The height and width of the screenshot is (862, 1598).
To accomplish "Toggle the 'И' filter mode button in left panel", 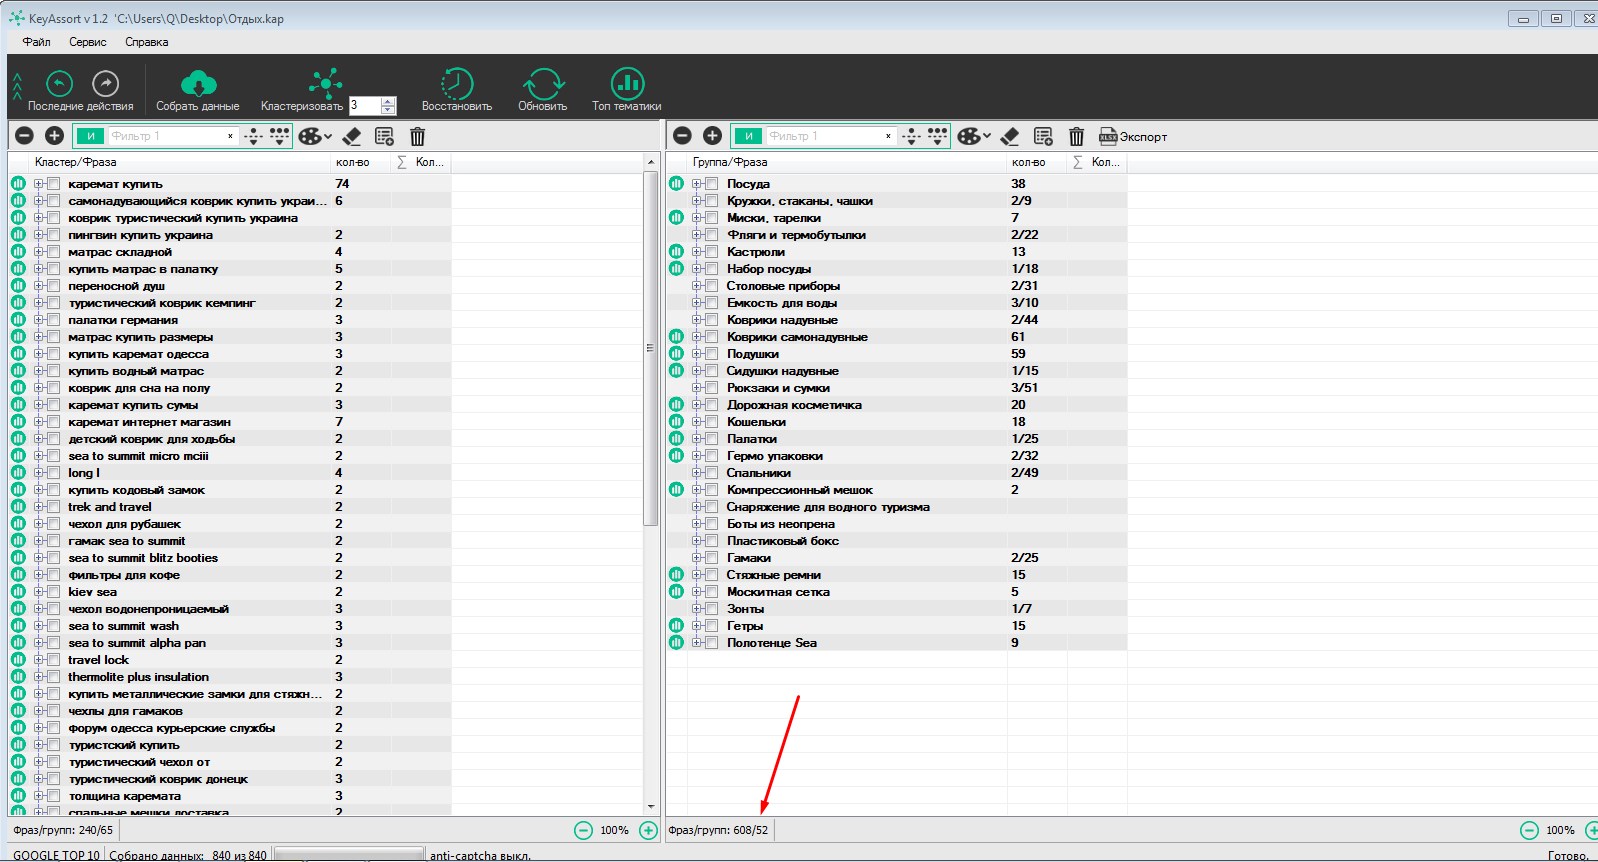I will pyautogui.click(x=90, y=136).
